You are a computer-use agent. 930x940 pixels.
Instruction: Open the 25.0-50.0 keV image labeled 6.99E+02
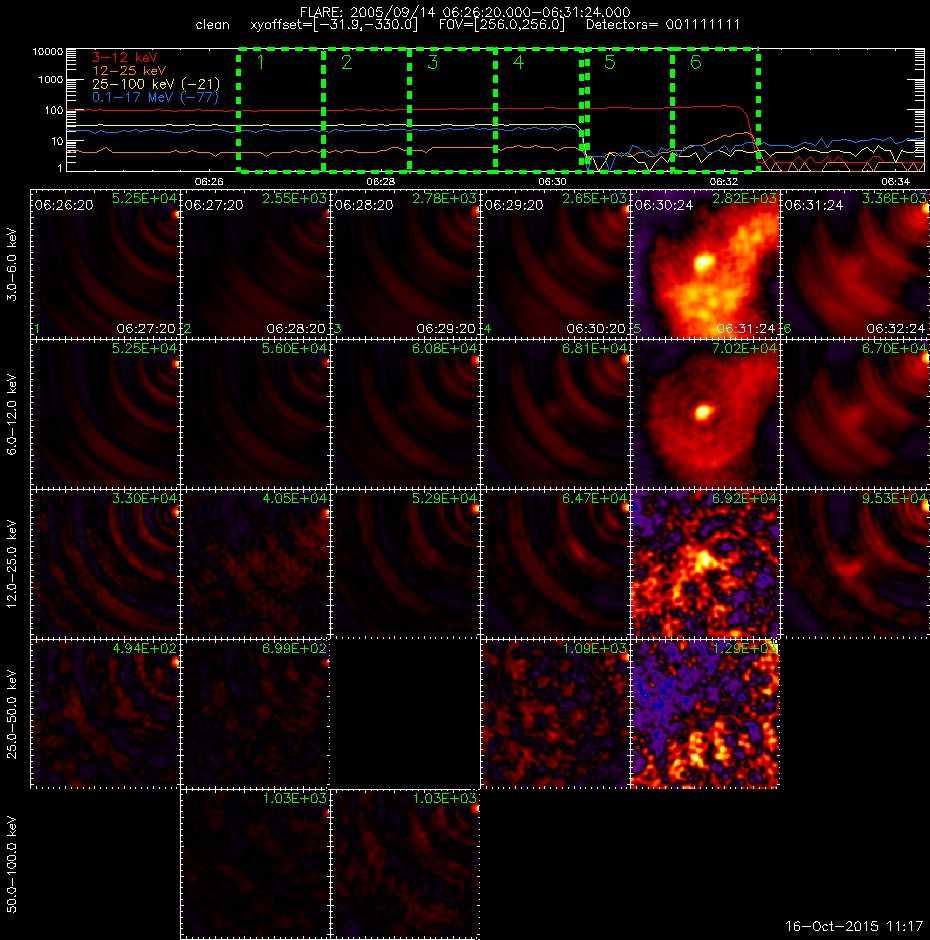tap(255, 714)
